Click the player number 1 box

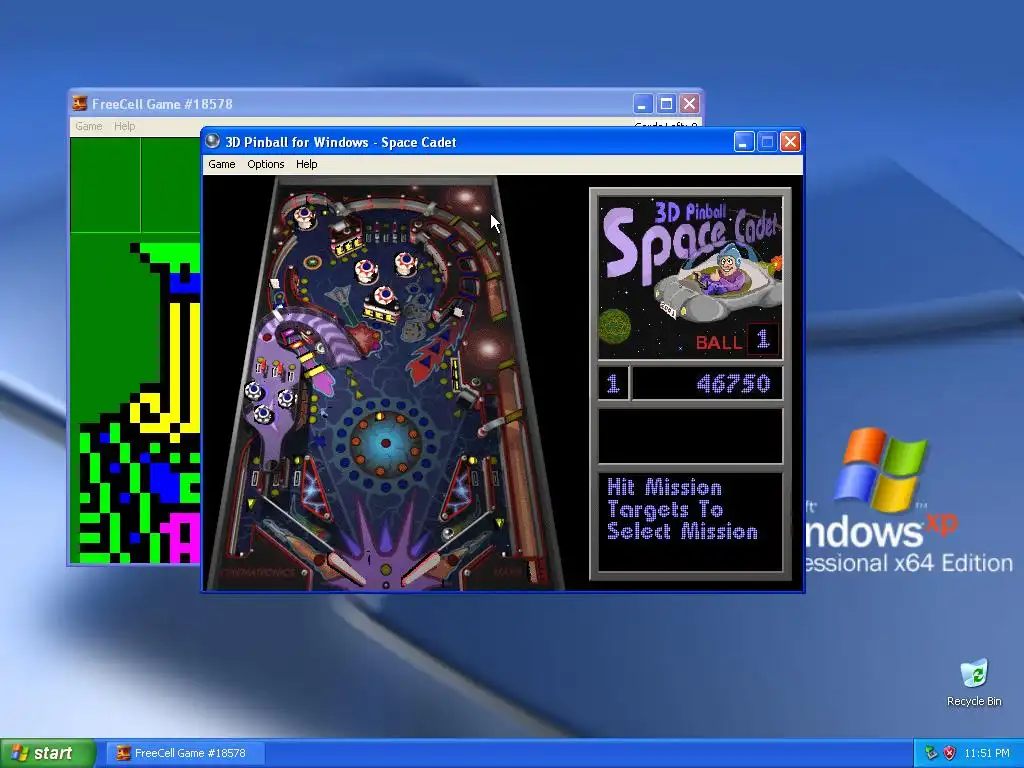[x=613, y=383]
